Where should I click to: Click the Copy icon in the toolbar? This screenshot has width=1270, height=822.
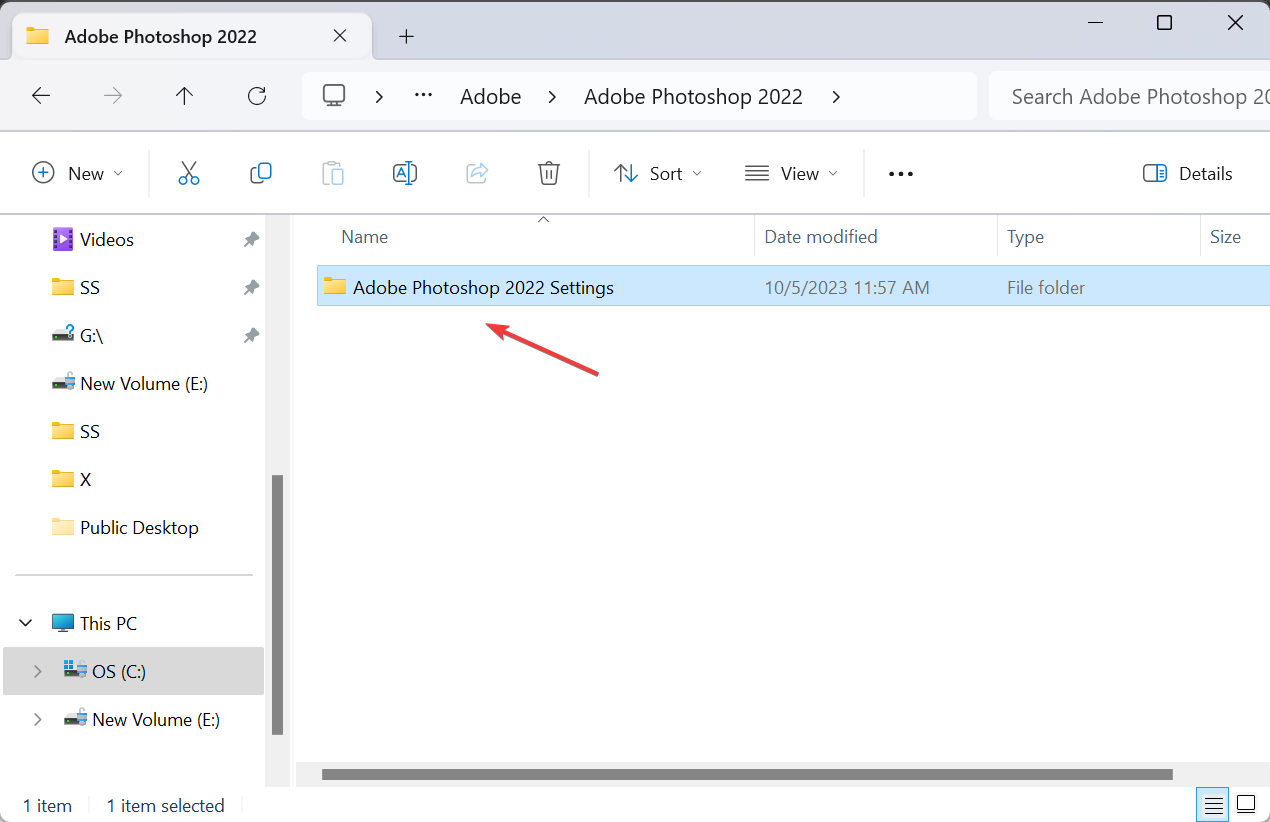[x=261, y=173]
